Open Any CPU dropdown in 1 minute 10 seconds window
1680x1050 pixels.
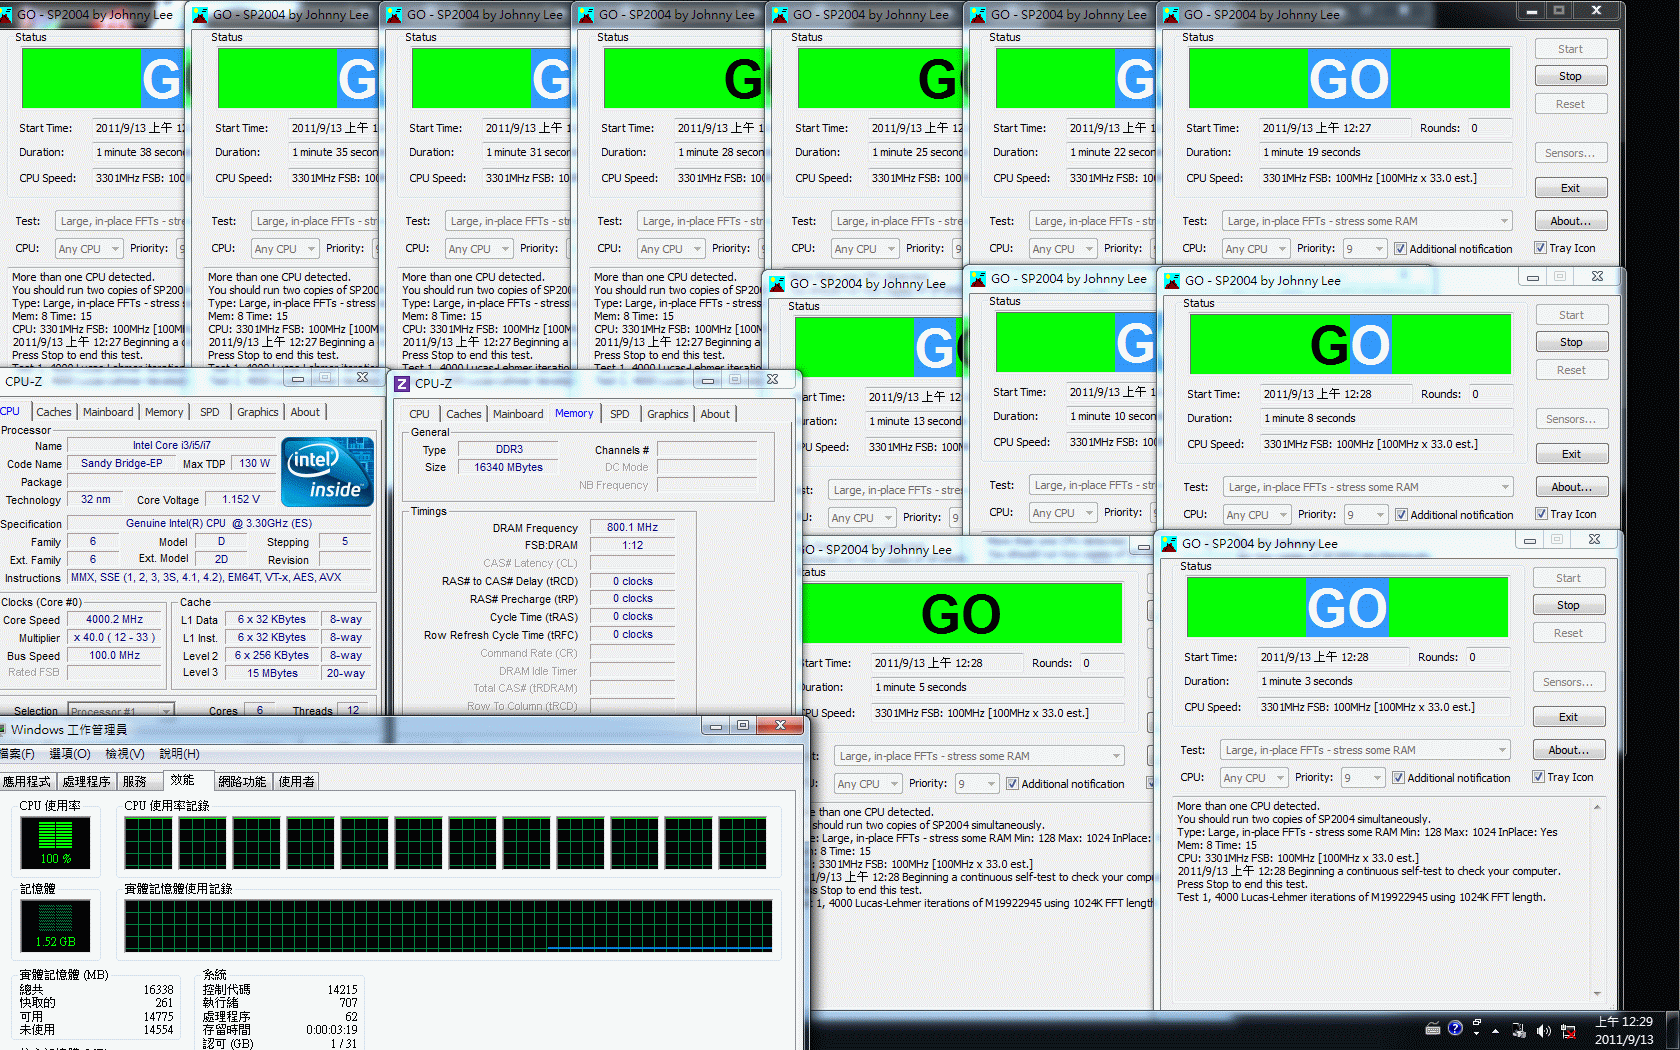1063,513
